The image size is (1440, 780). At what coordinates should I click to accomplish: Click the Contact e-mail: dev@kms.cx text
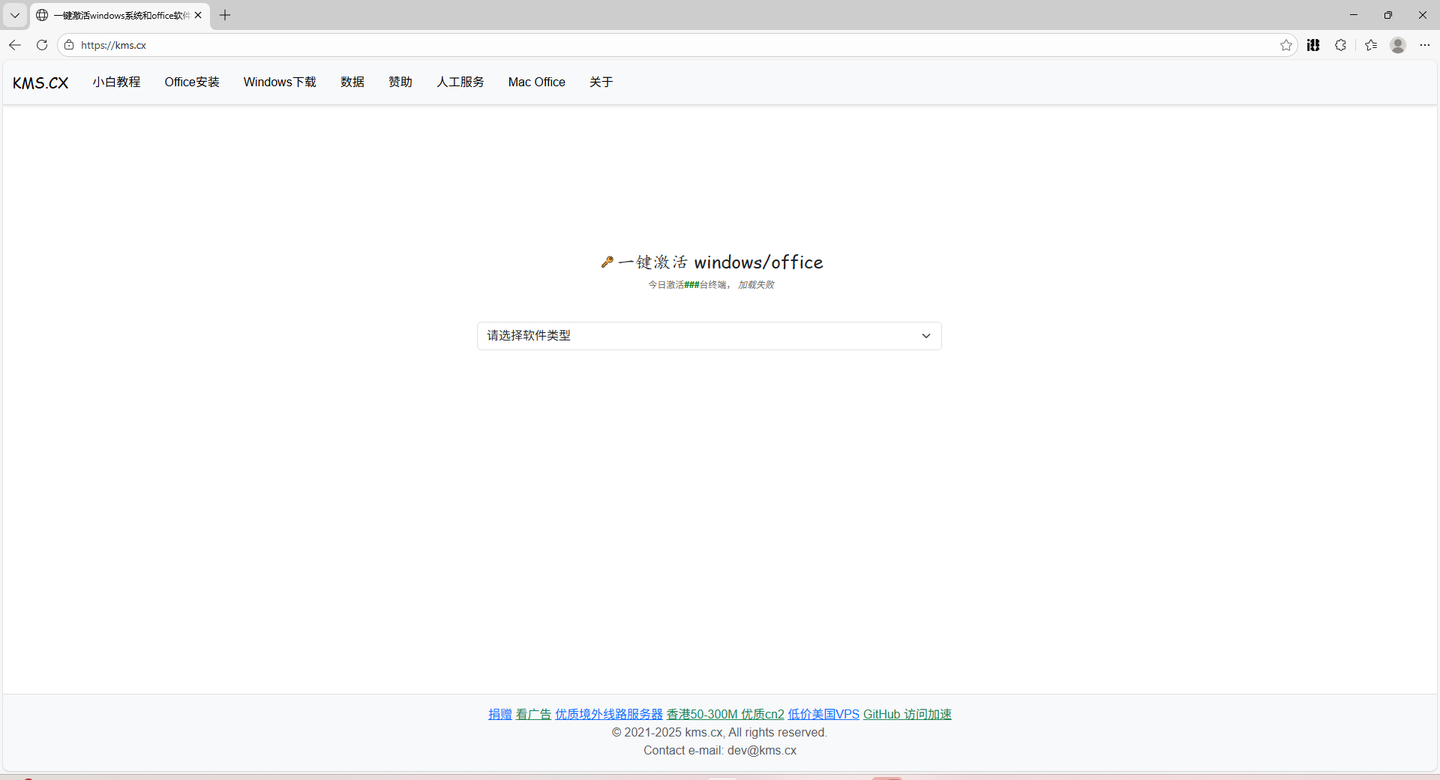(x=720, y=750)
